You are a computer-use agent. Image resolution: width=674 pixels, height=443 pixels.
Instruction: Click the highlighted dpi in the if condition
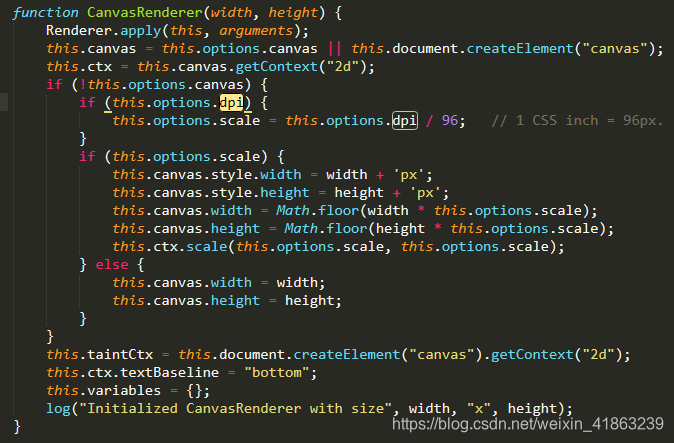point(231,102)
